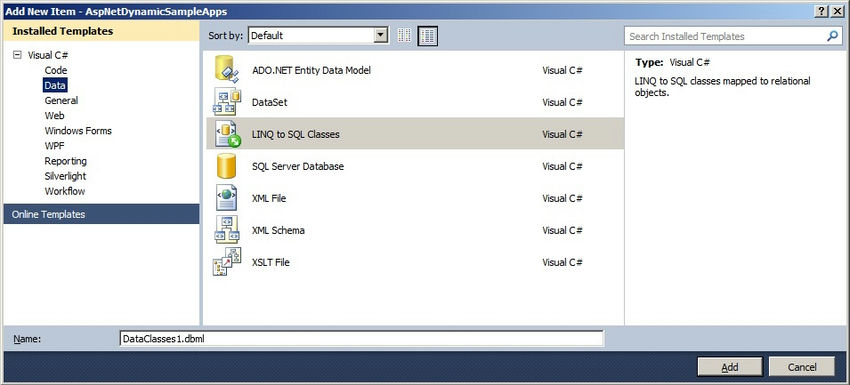Select the SQL Server Database name
Screen dimensions: 850x385
pyautogui.click(x=298, y=166)
